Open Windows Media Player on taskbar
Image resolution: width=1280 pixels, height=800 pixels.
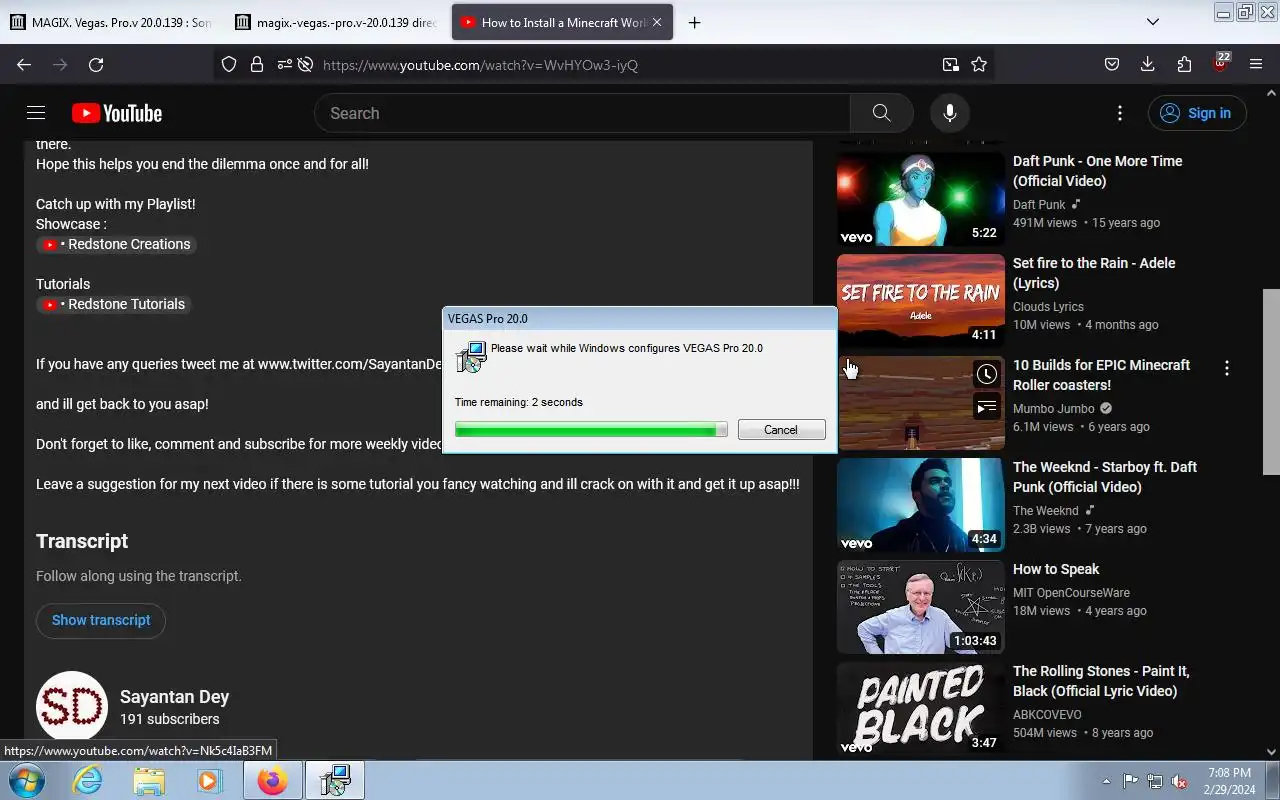tap(208, 780)
